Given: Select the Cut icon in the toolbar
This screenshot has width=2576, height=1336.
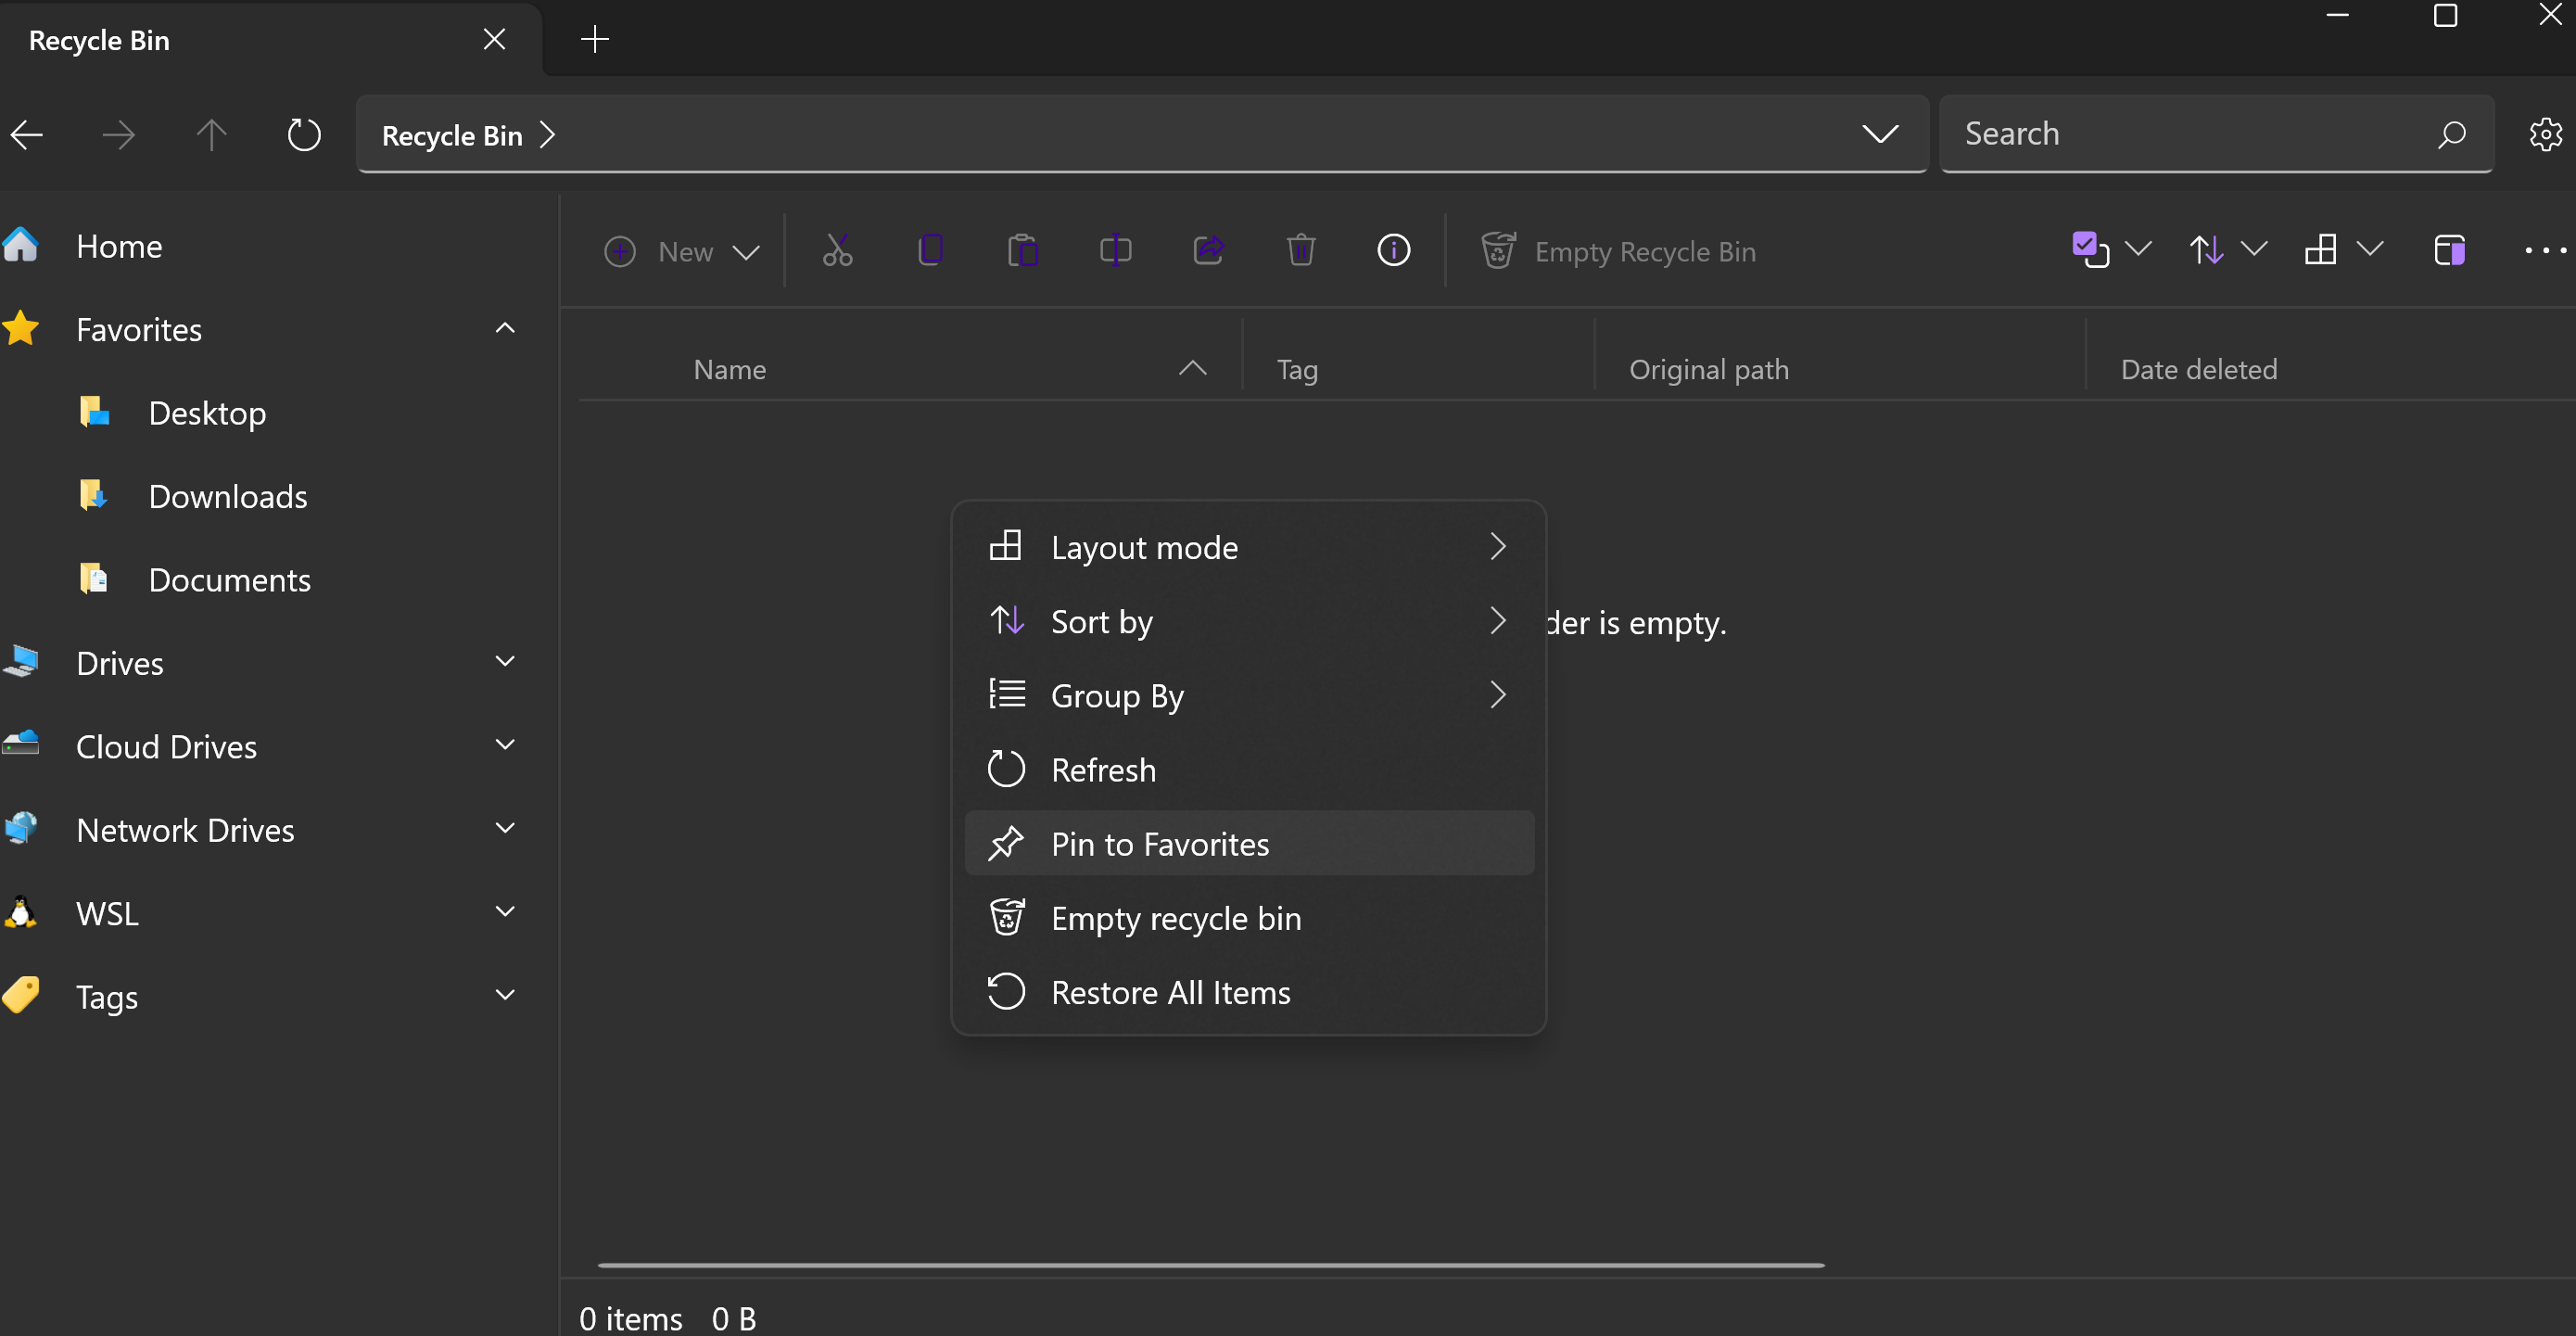Looking at the screenshot, I should 837,250.
